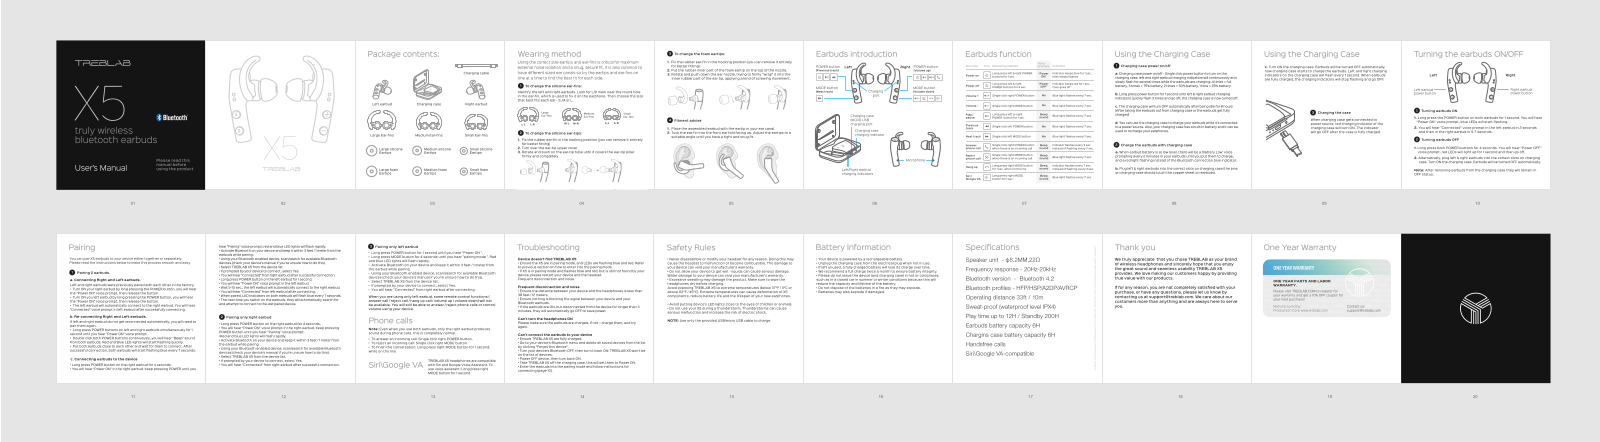This screenshot has width=1600, height=442.
Task: Click the 'Power on' row in Earbuds function table
Action: coord(1029,75)
